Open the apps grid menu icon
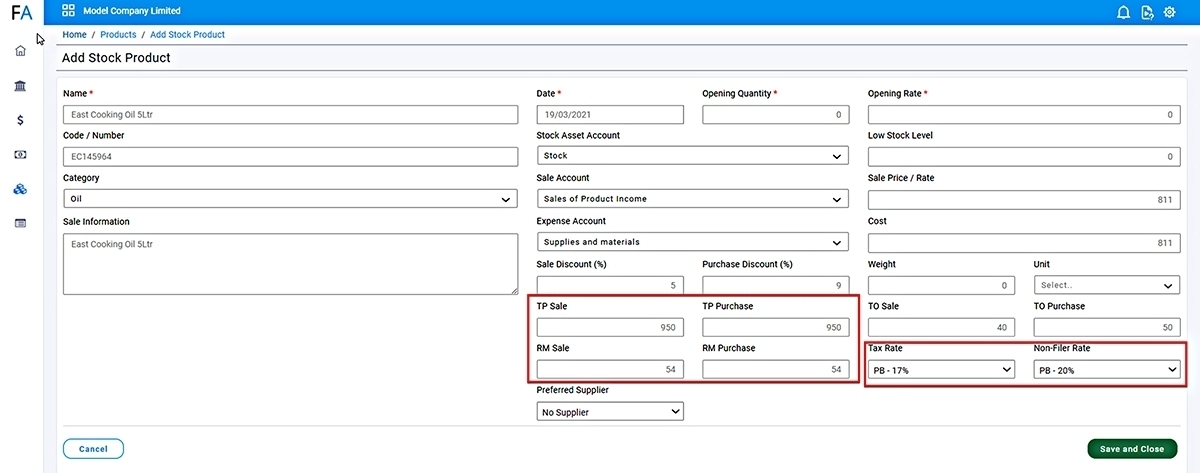This screenshot has height=473, width=1200. [68, 11]
